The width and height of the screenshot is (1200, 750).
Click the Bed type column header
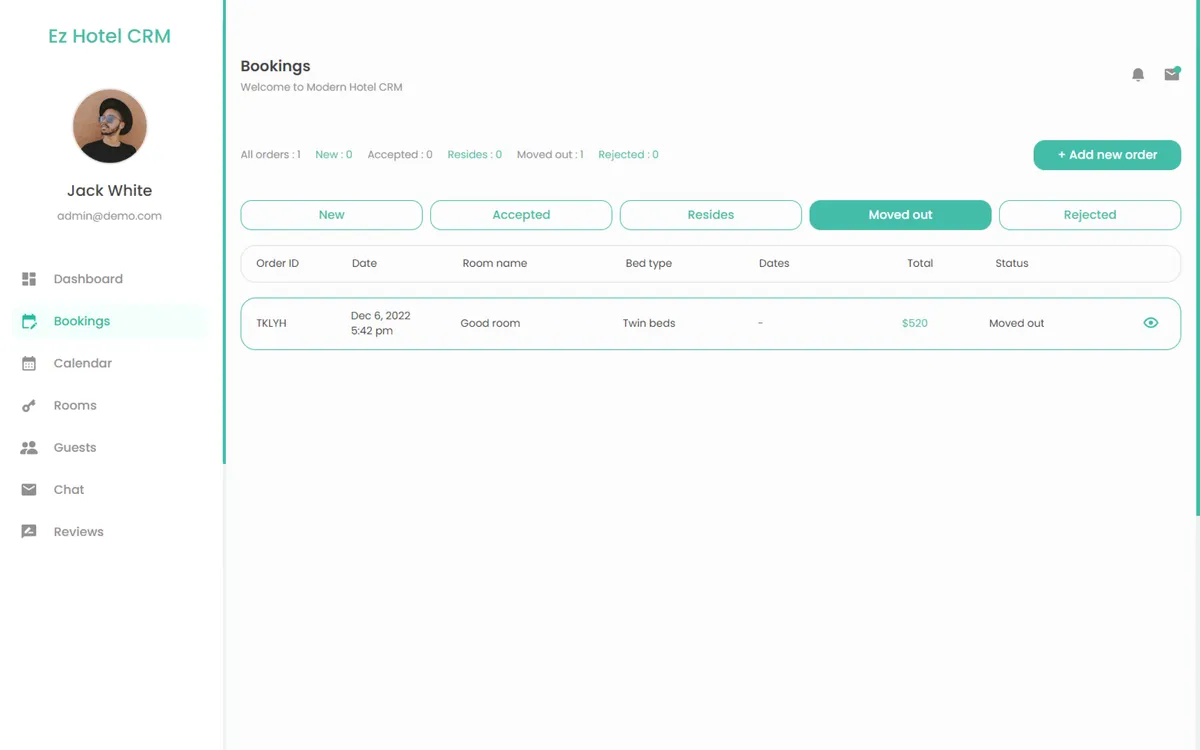click(x=648, y=264)
